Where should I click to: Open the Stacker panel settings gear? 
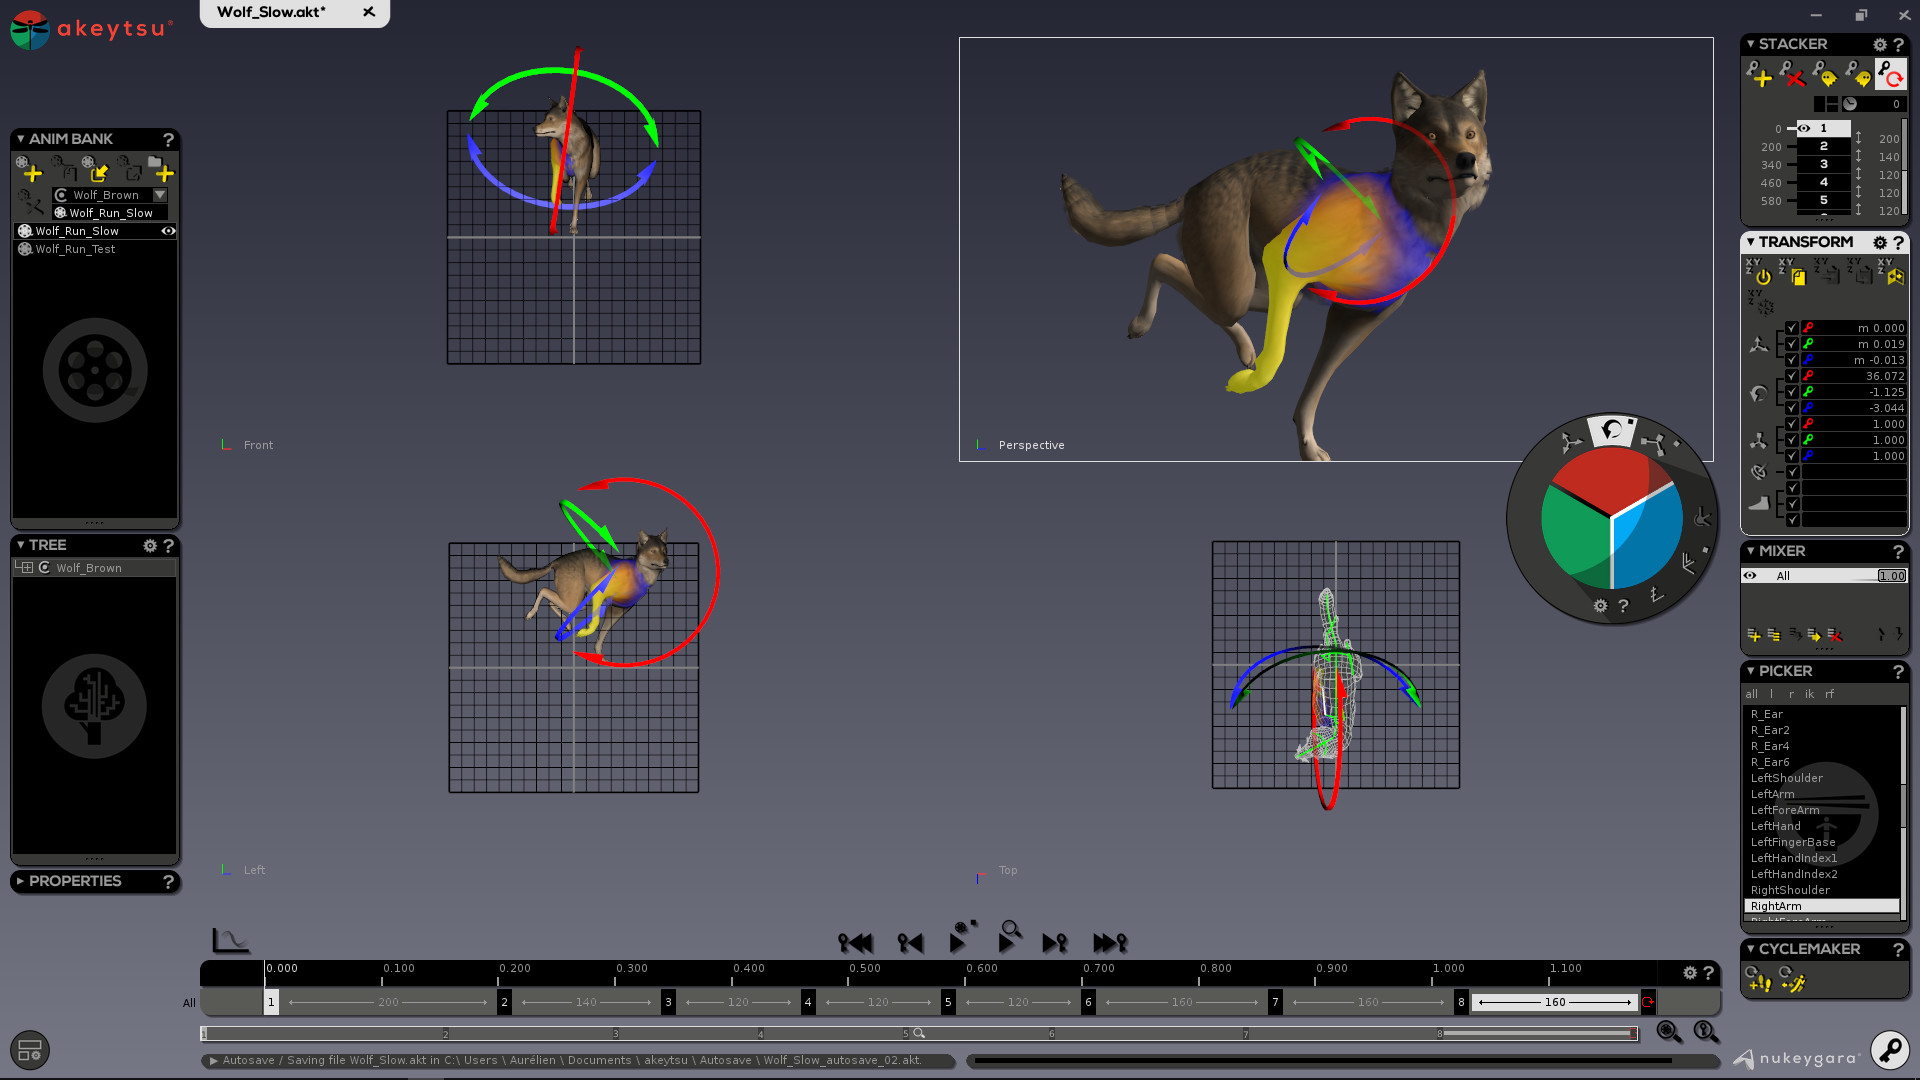pyautogui.click(x=1879, y=44)
